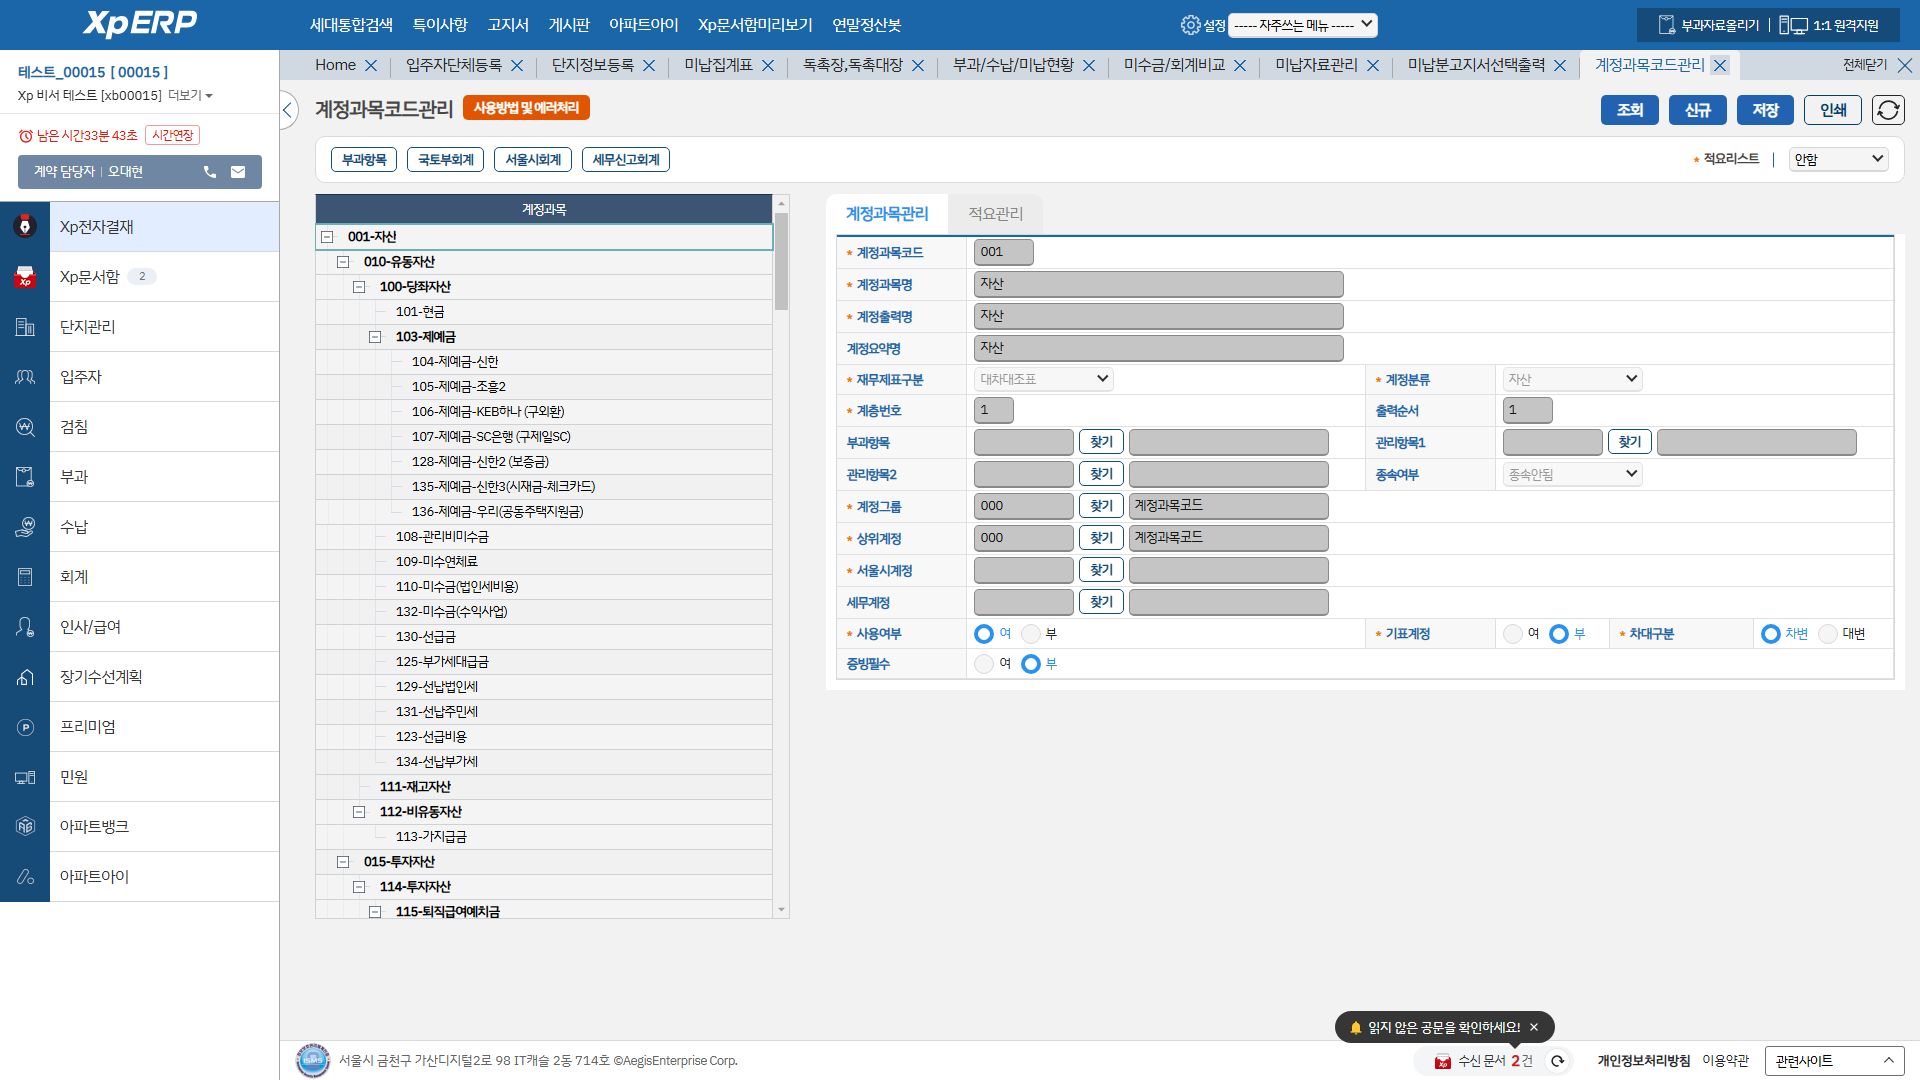This screenshot has width=1920, height=1080.
Task: Open the 미납집계표 tab
Action: pyautogui.click(x=718, y=65)
